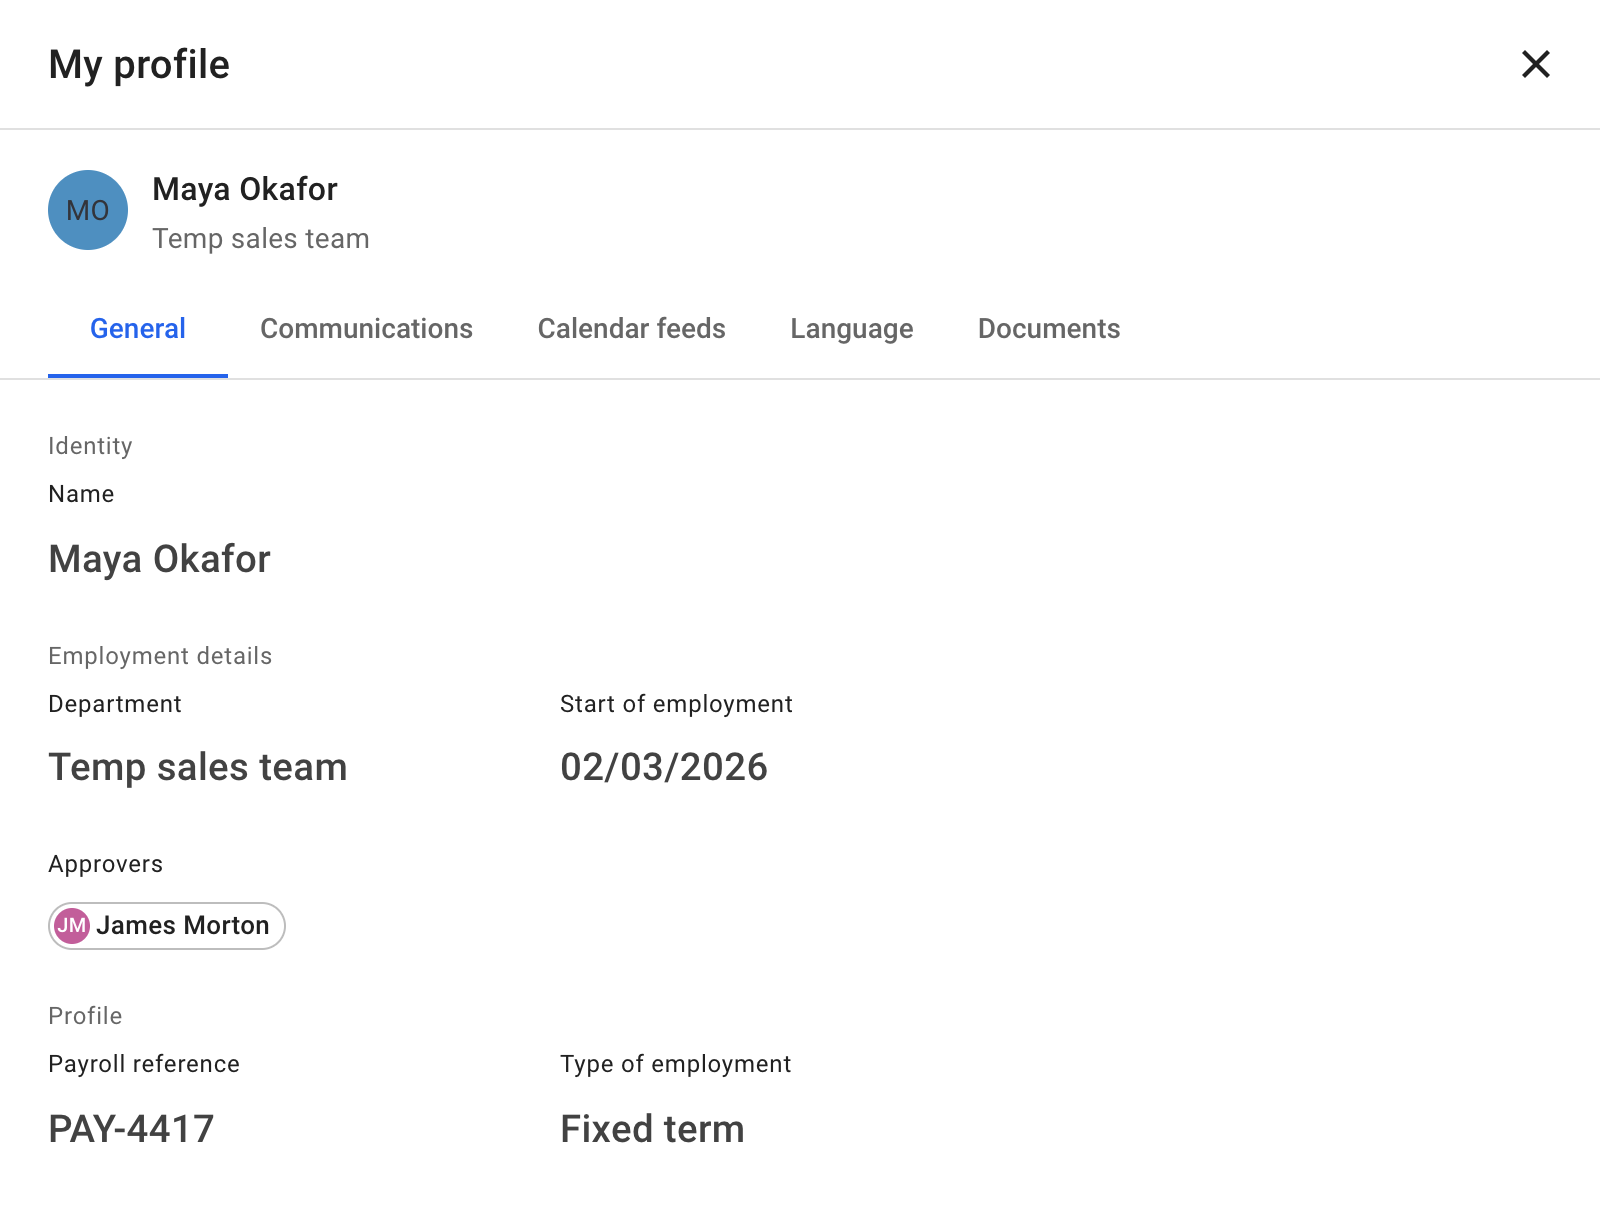This screenshot has height=1208, width=1600.
Task: Click the start date 02/03/2026
Action: point(664,767)
